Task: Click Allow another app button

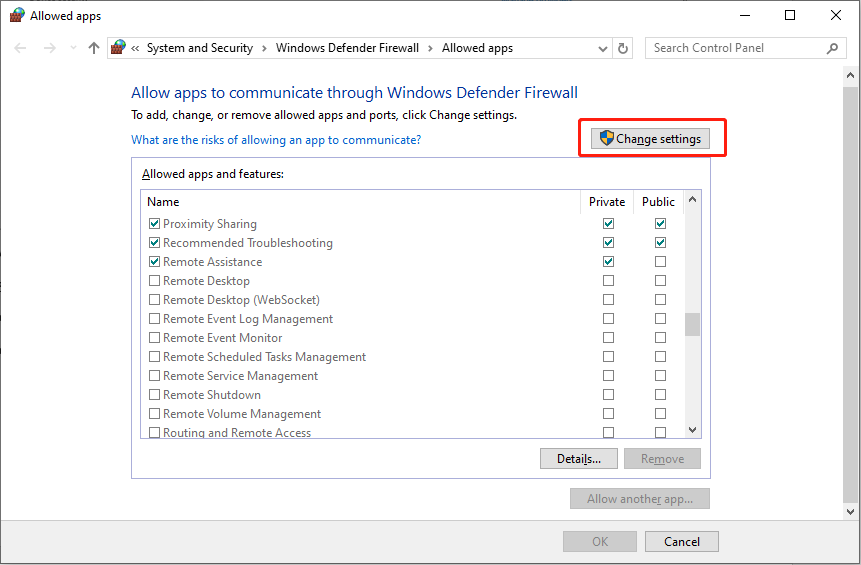Action: point(640,499)
